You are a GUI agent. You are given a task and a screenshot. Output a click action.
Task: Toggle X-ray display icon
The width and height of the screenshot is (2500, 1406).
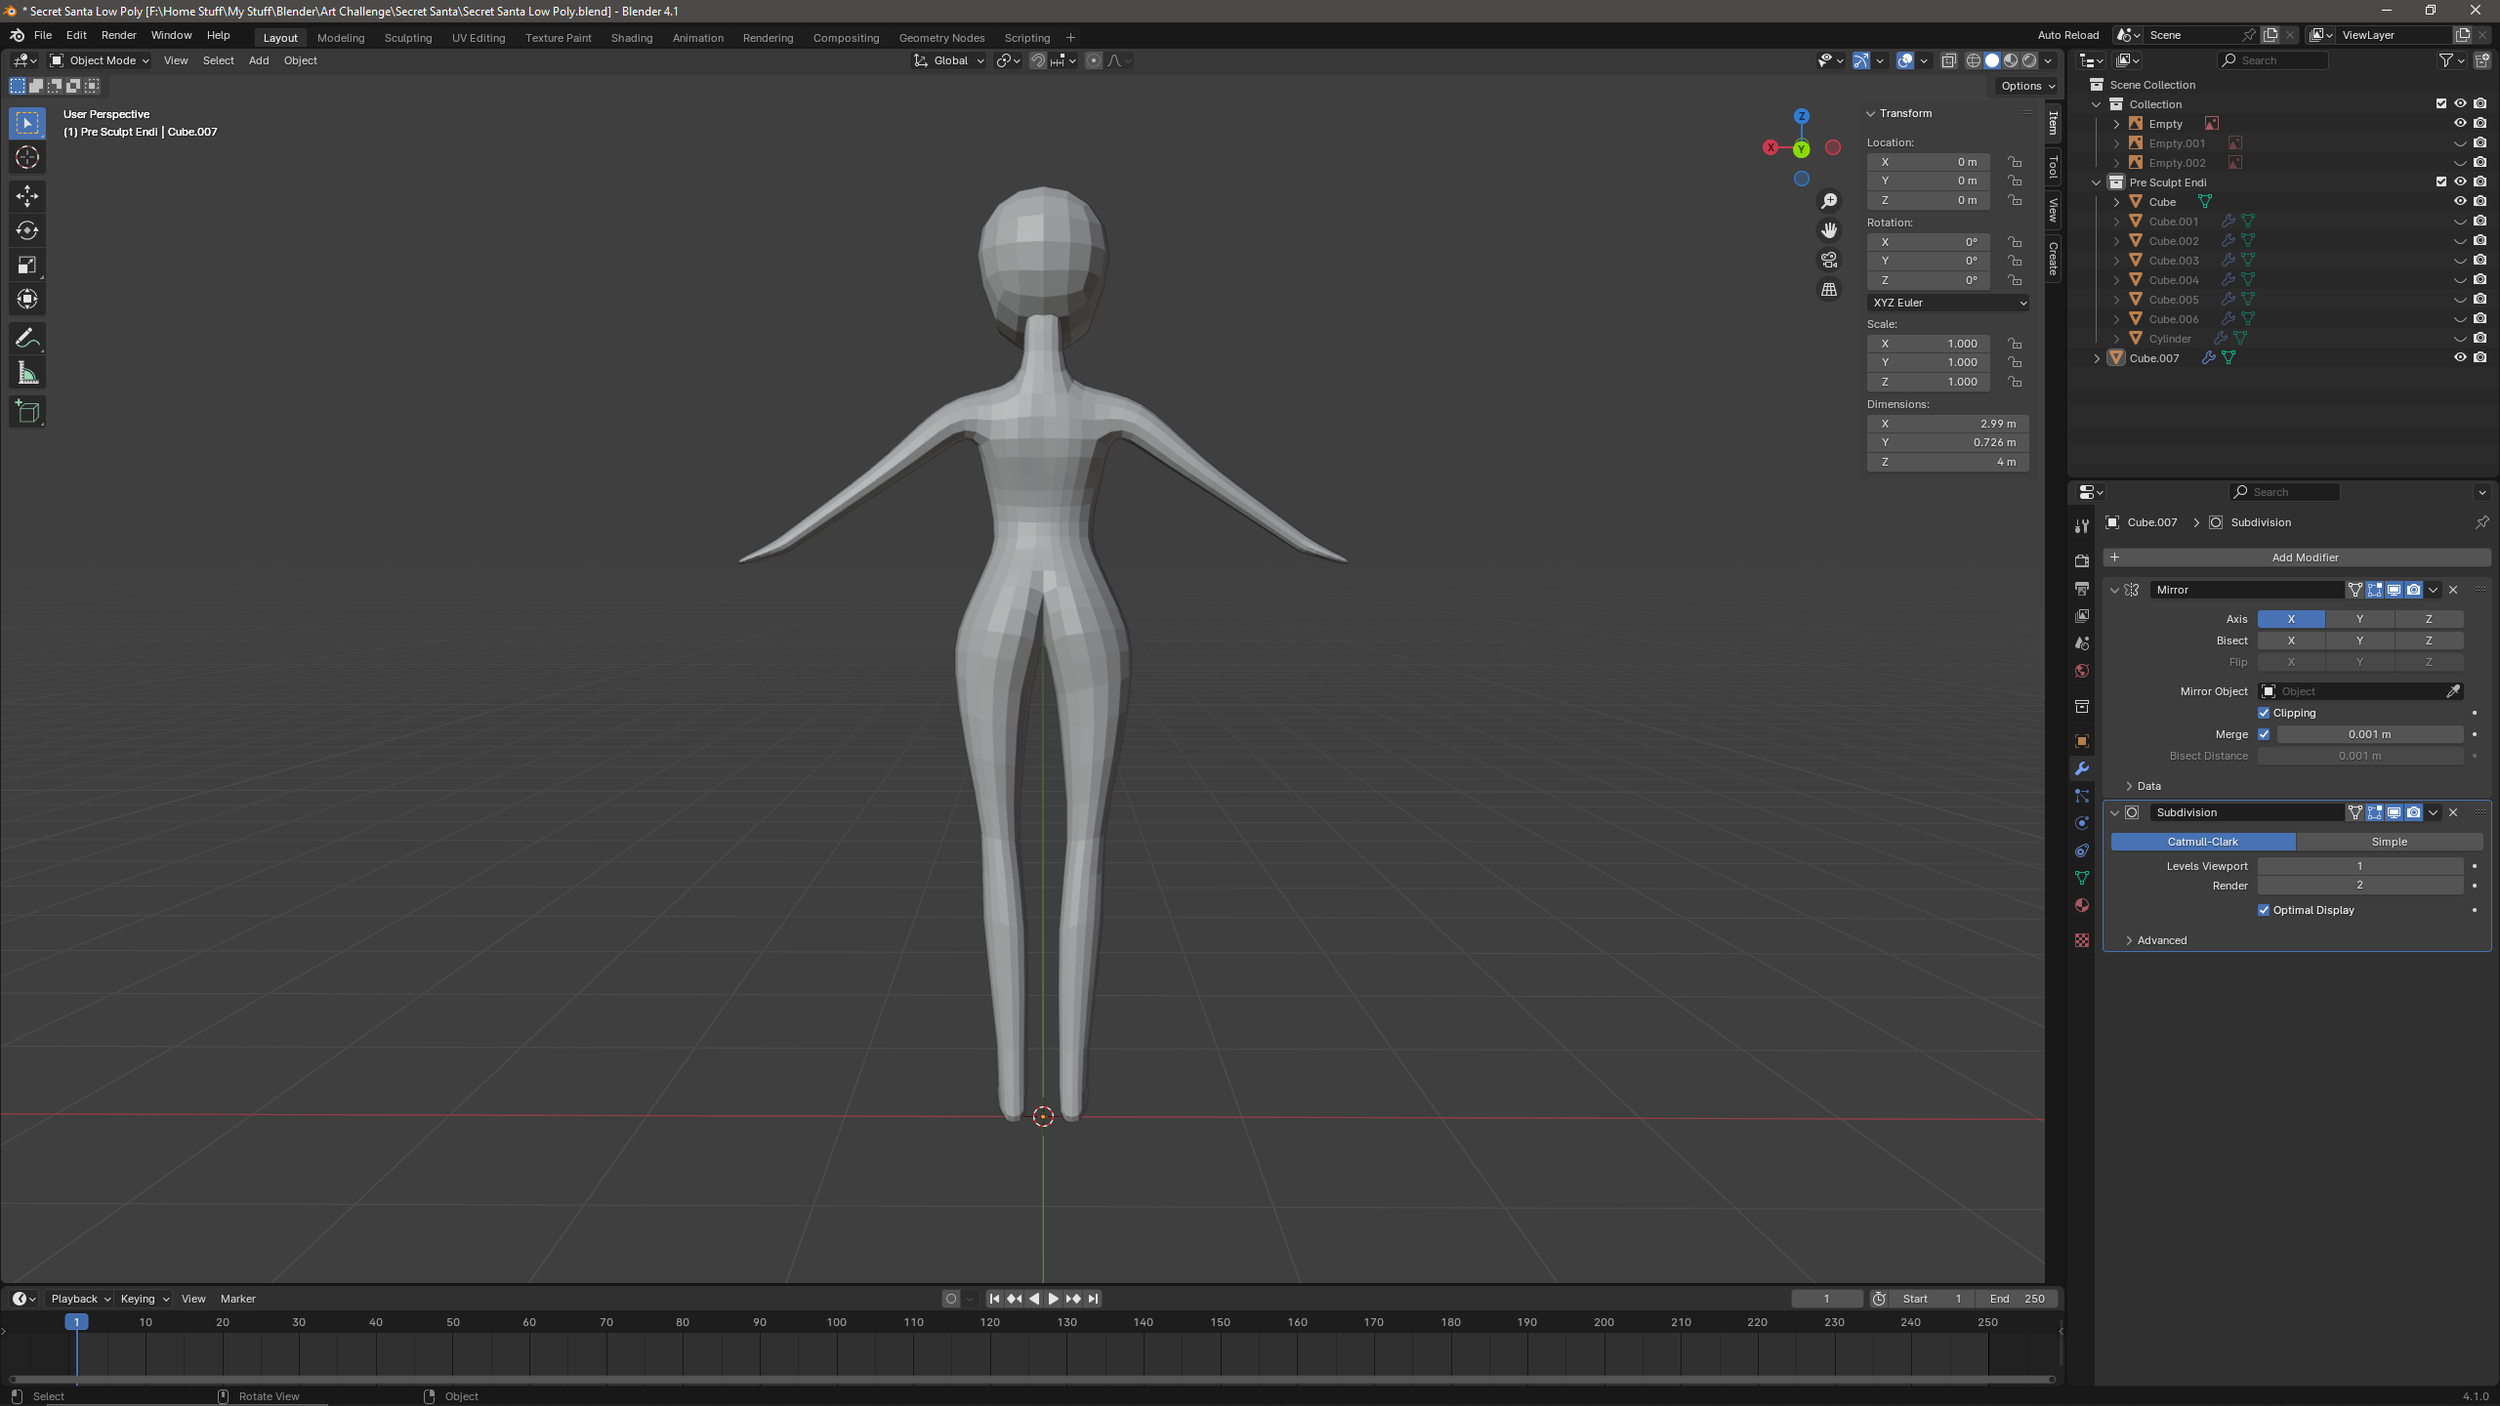pos(1949,61)
